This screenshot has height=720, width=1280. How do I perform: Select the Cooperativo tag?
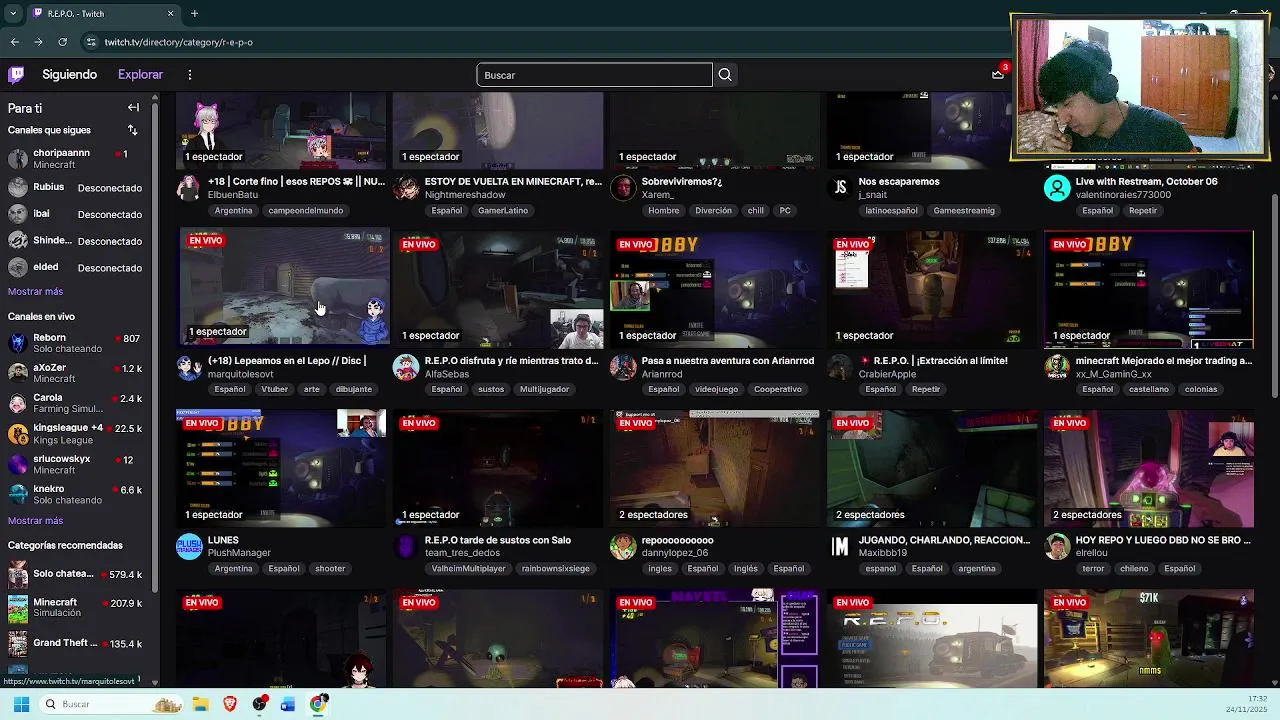(778, 389)
